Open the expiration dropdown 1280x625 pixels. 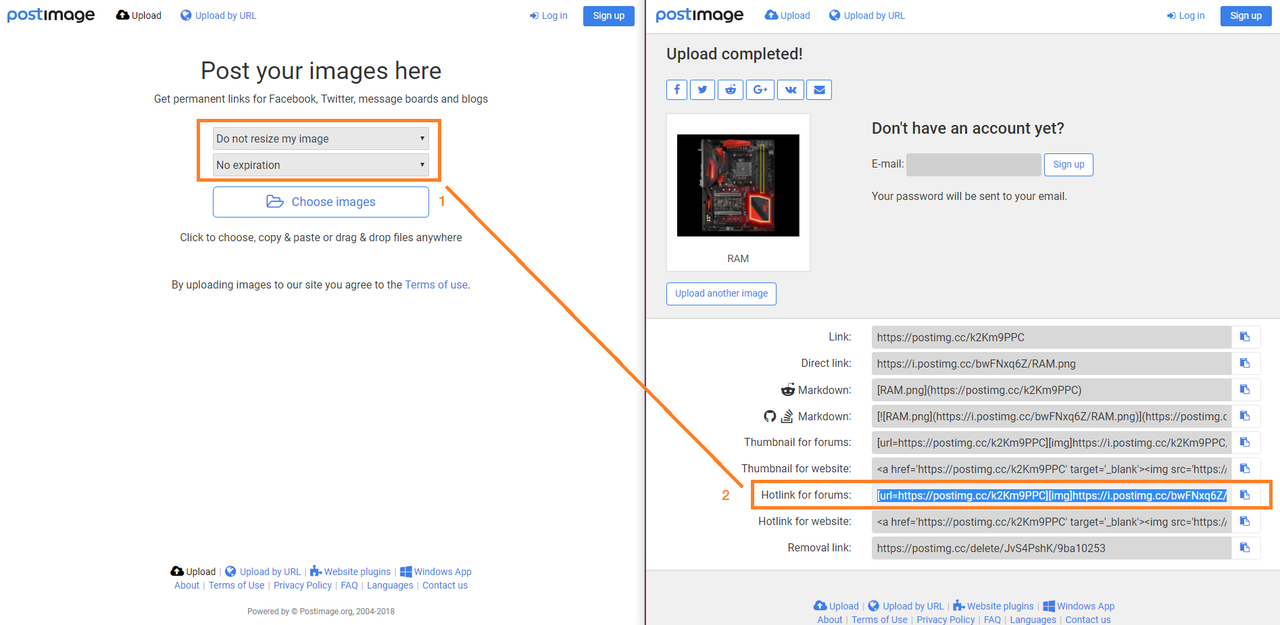click(x=321, y=165)
